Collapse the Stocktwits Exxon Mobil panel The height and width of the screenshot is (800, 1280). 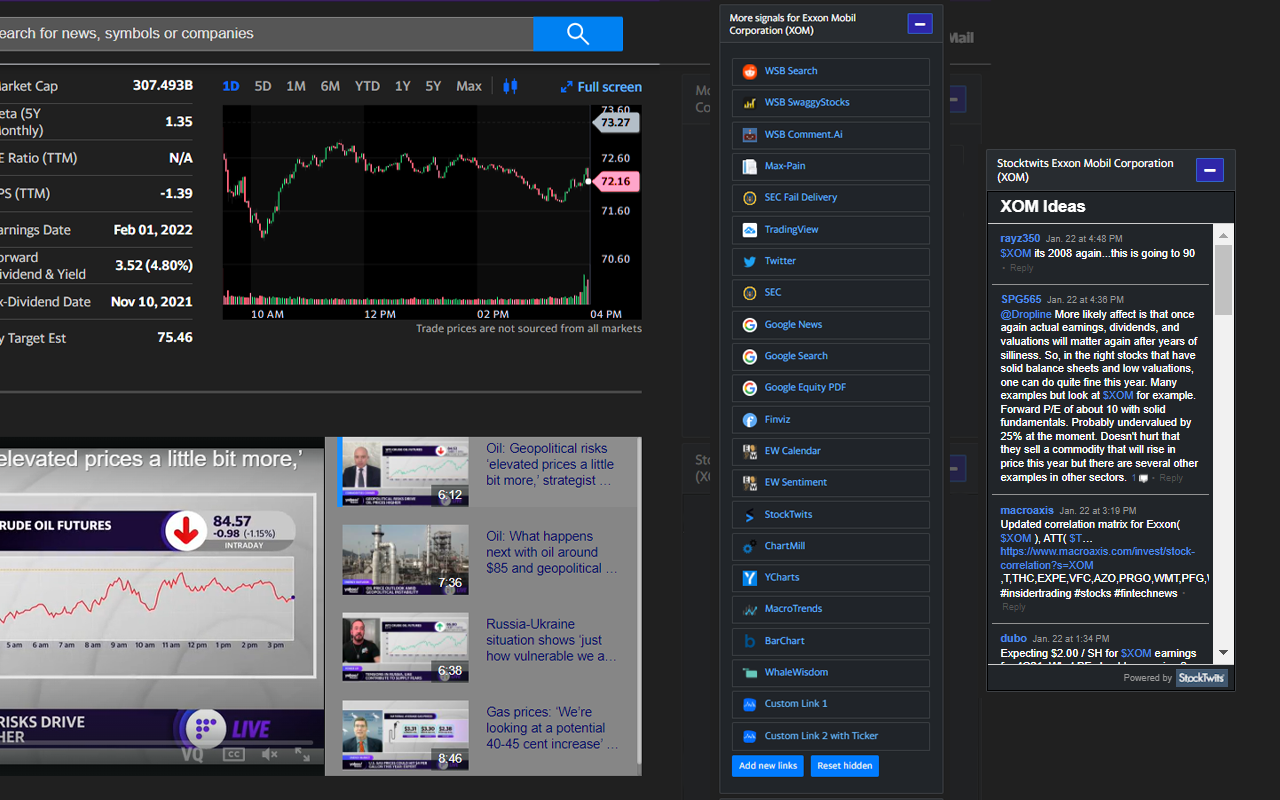(1210, 170)
